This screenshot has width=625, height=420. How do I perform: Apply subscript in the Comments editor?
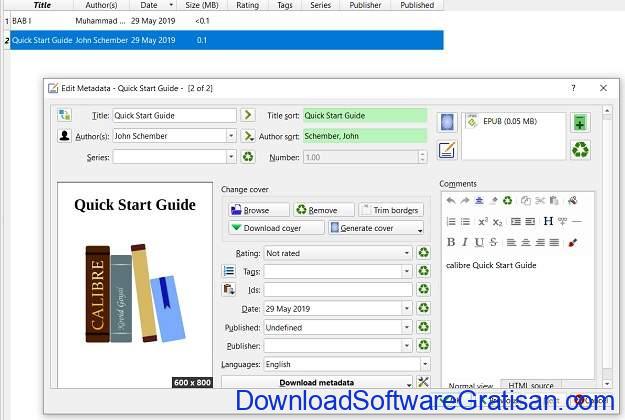497,222
